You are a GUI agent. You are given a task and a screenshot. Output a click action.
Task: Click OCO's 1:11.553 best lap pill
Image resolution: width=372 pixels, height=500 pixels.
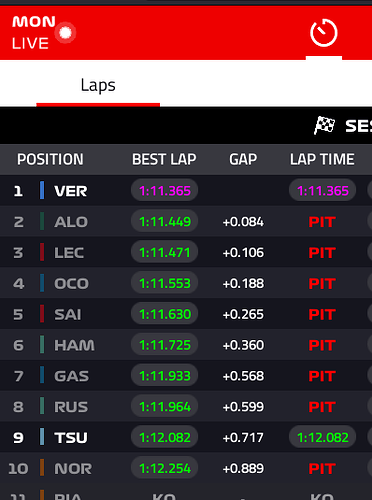[x=165, y=283]
